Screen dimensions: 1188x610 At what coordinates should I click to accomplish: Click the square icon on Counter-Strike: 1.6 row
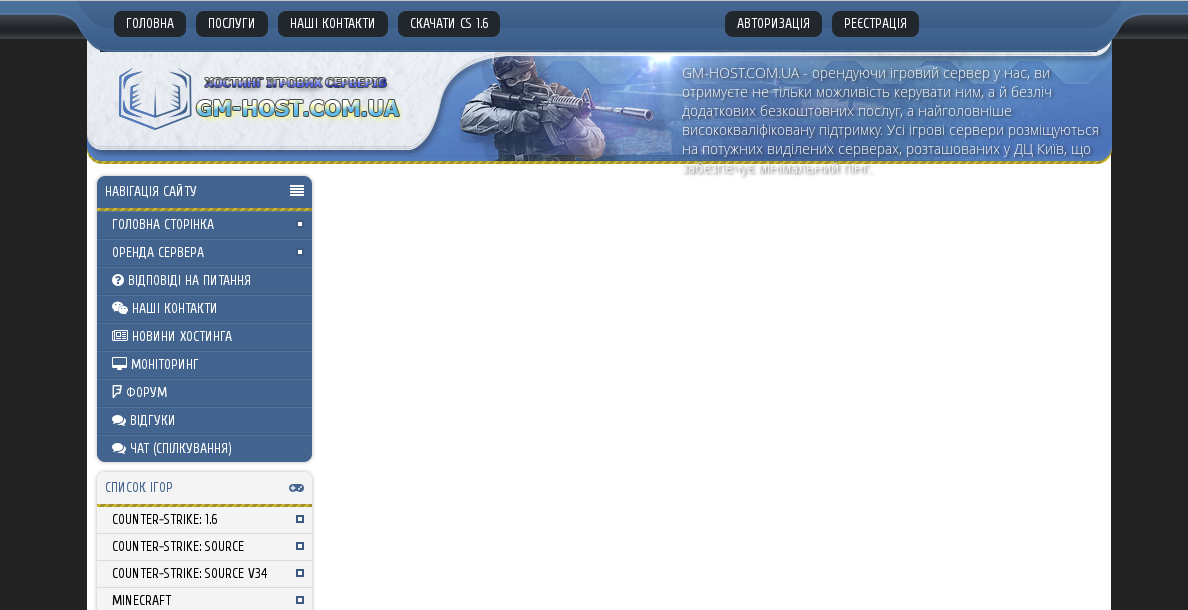point(300,519)
